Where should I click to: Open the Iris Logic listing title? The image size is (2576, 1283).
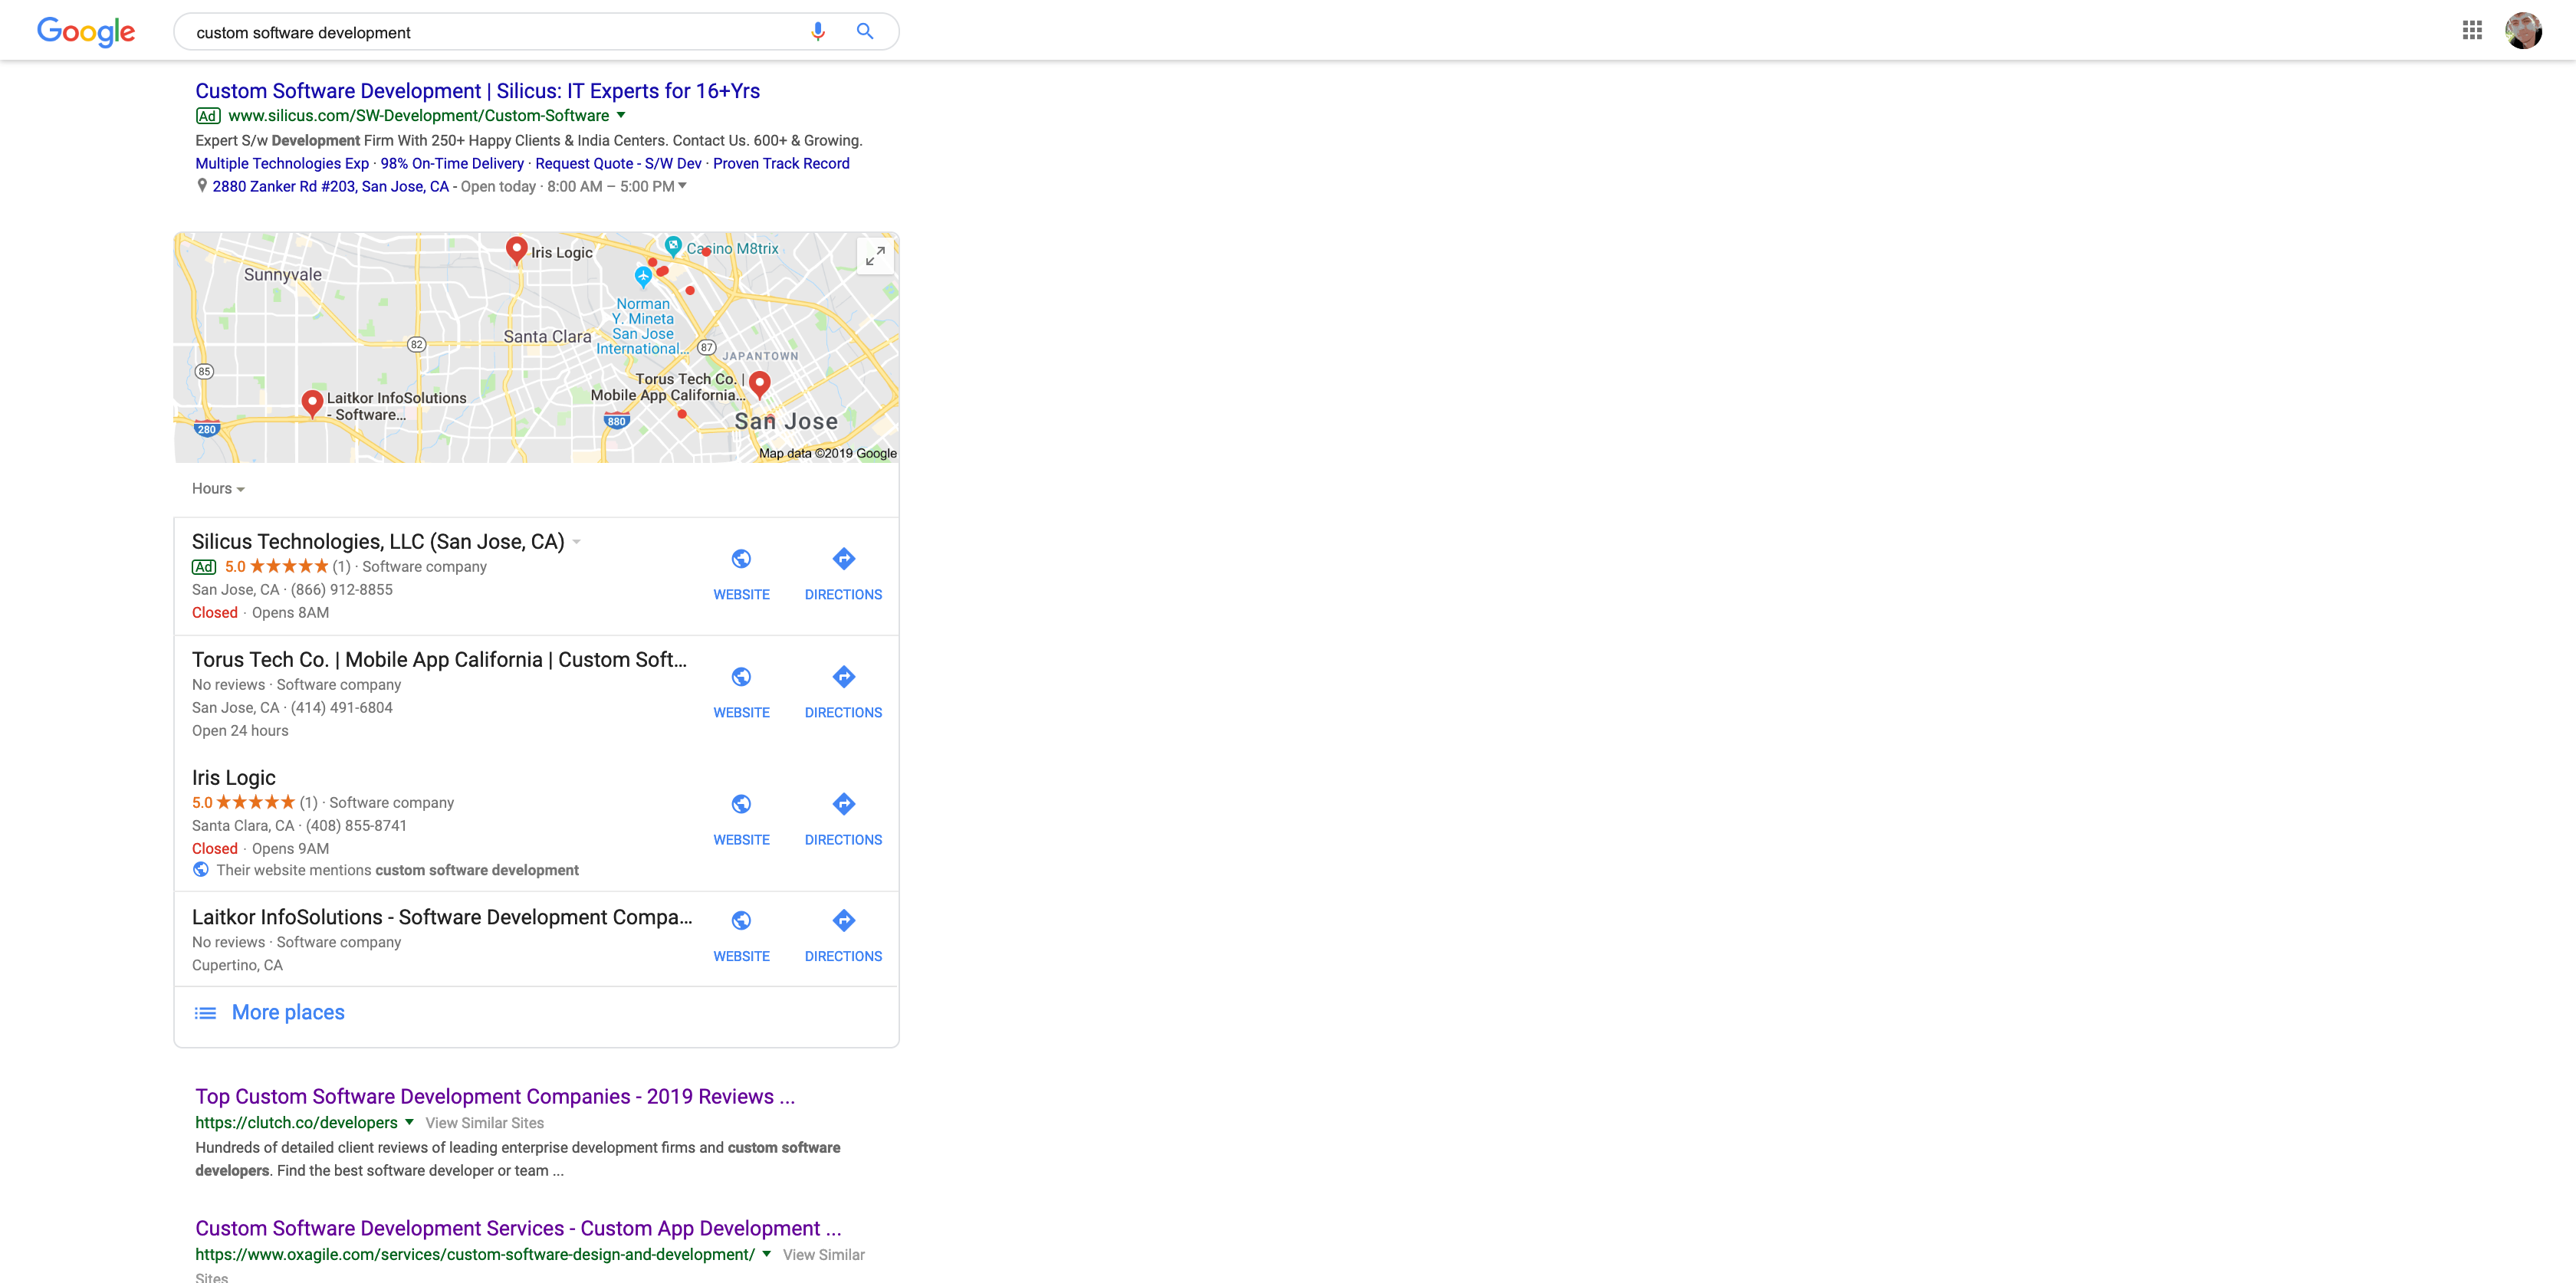coord(233,778)
